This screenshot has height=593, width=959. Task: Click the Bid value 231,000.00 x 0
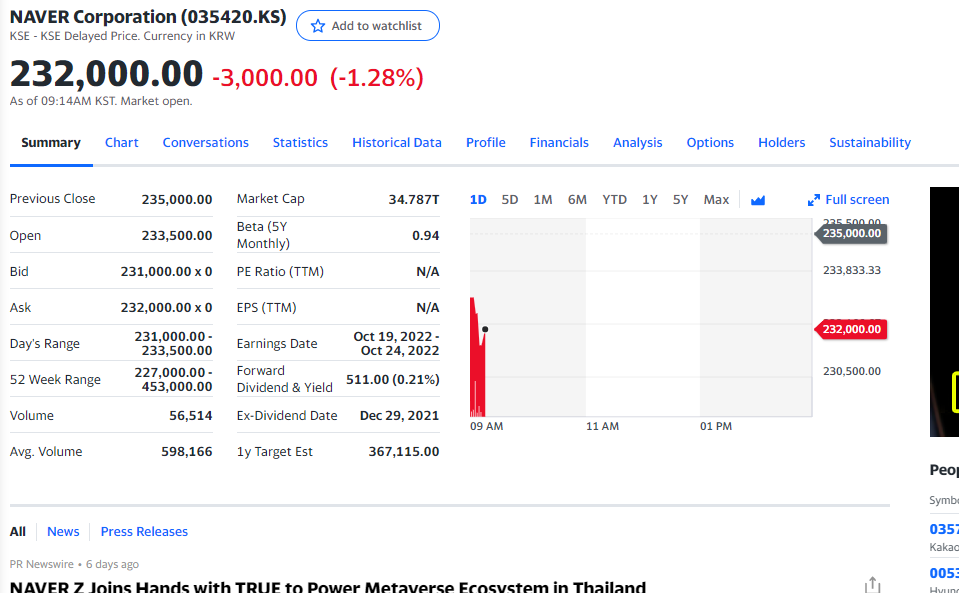(166, 271)
